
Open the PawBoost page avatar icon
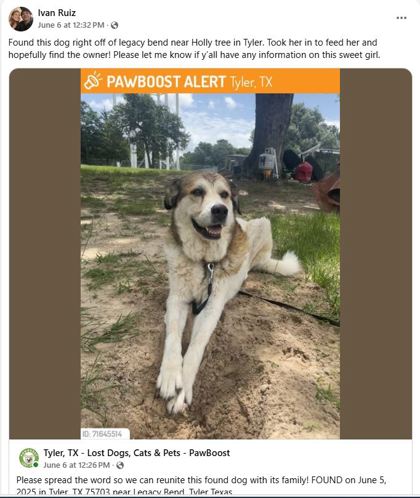[x=29, y=458]
